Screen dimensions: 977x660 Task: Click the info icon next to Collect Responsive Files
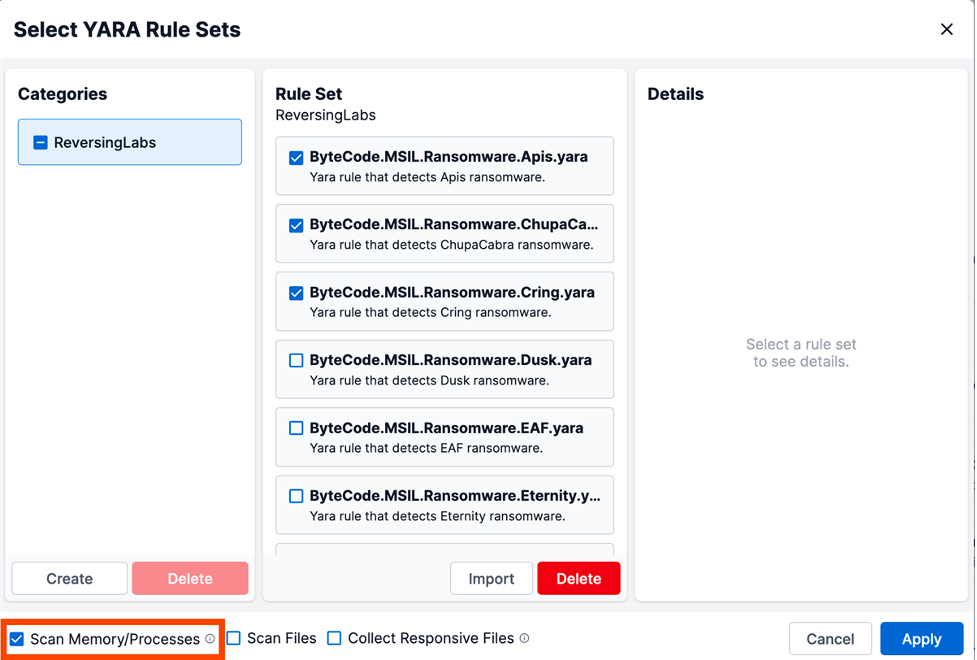(x=524, y=638)
